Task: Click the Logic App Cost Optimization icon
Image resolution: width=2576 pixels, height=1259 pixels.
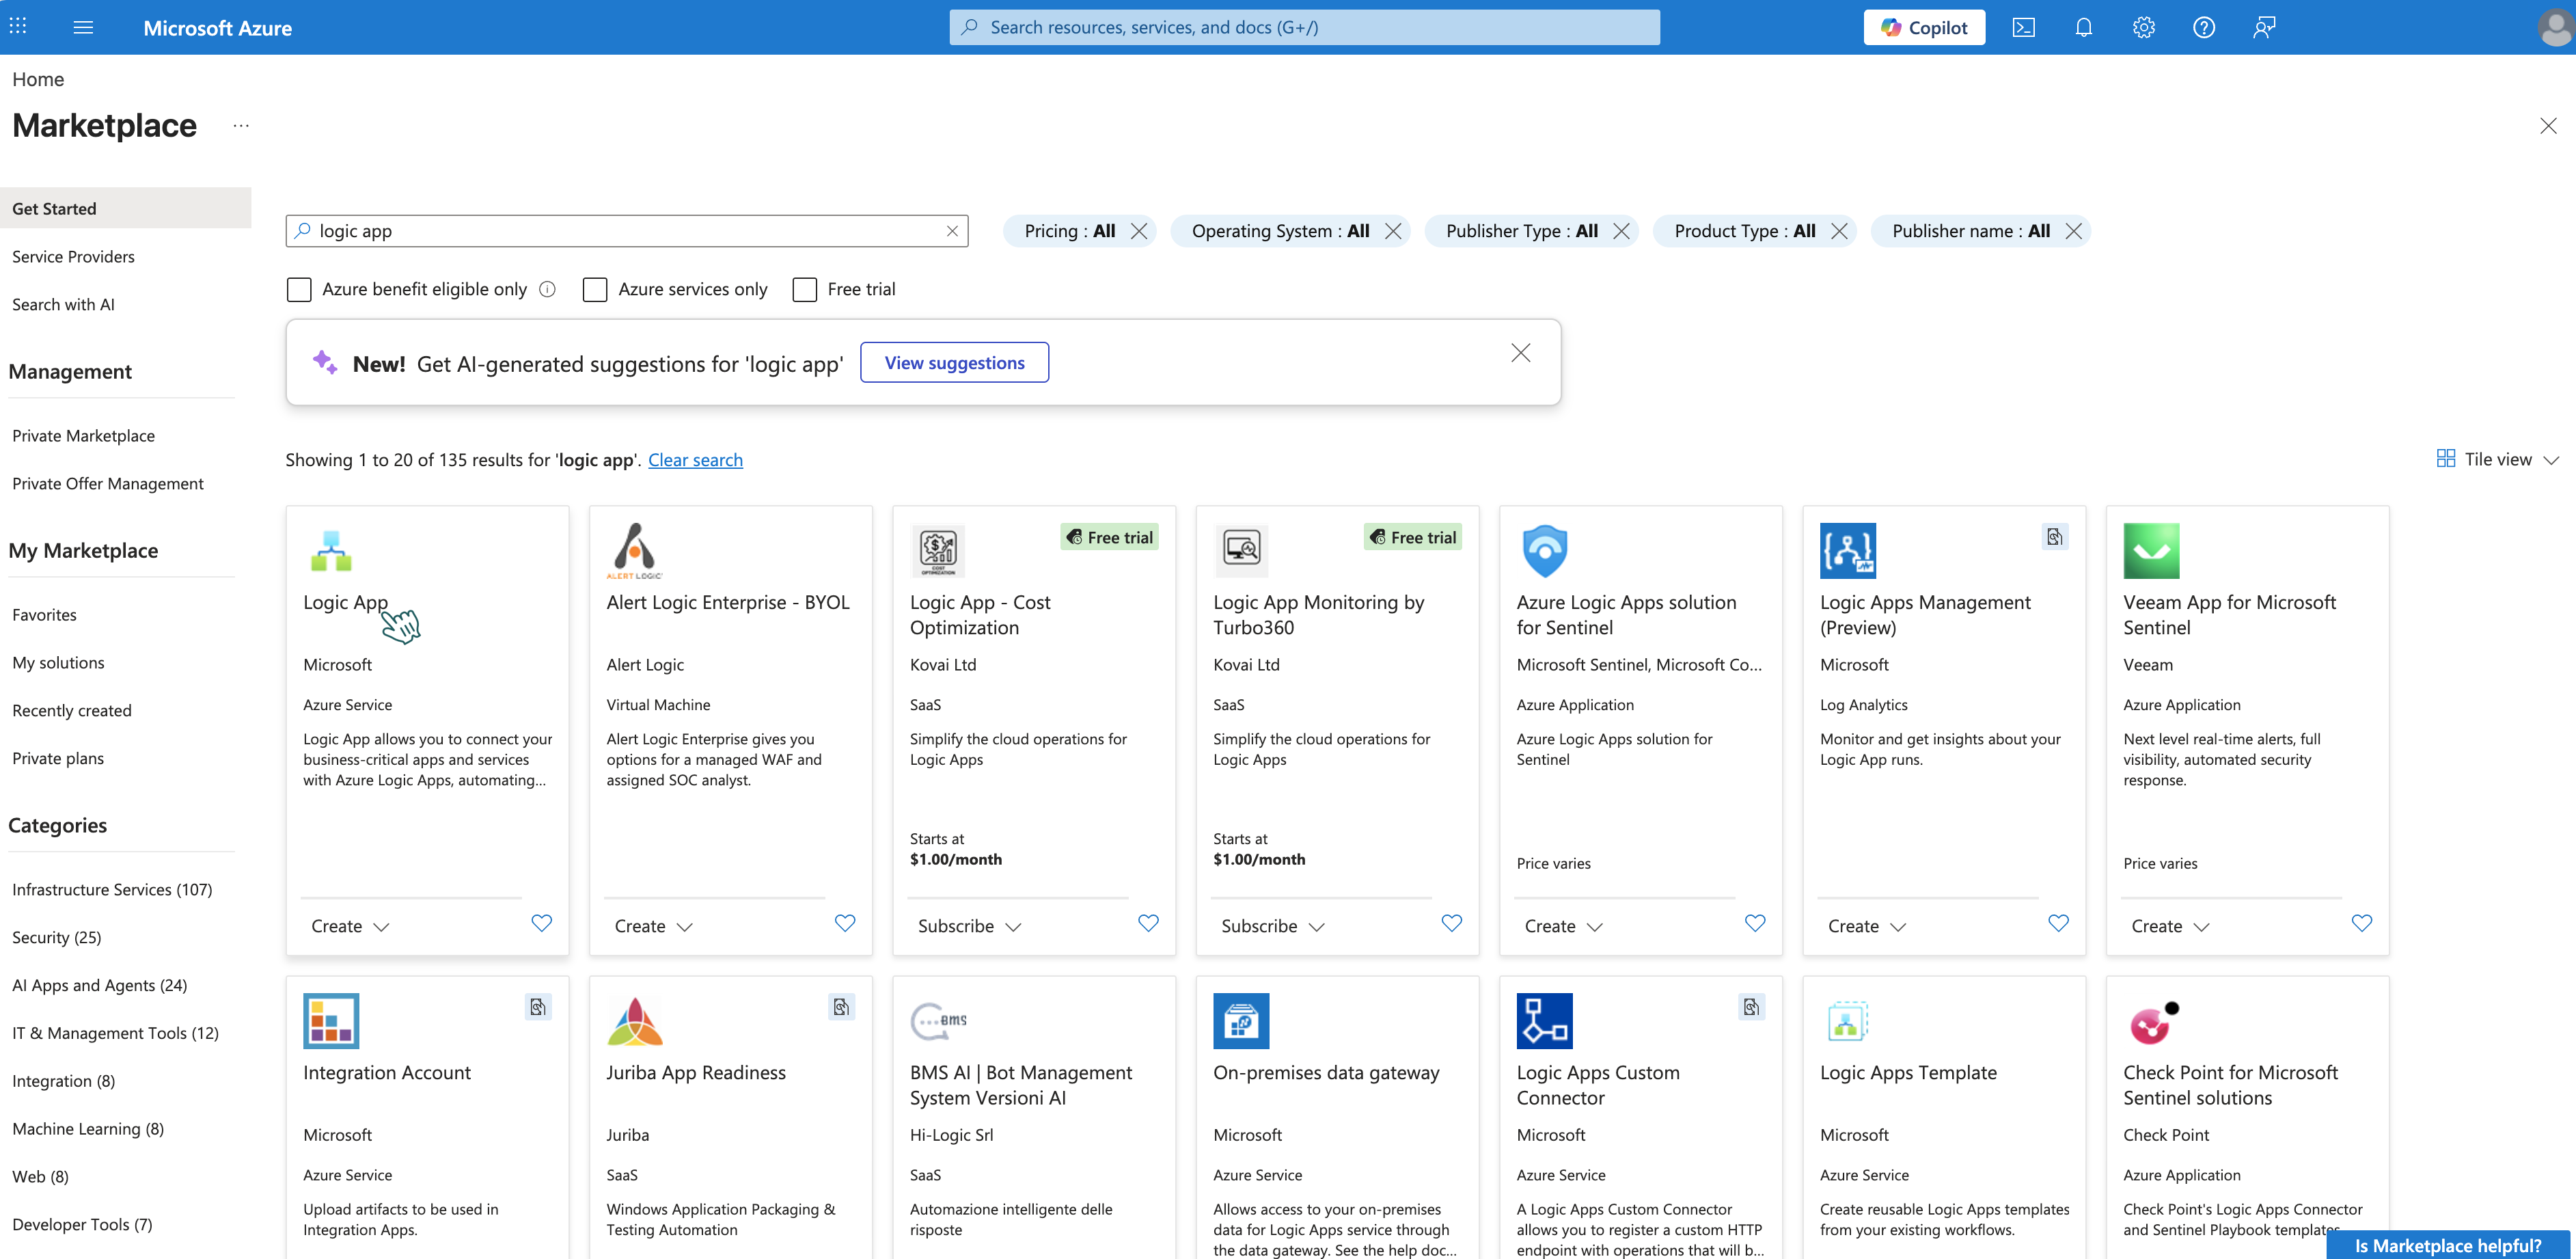Action: (x=938, y=550)
